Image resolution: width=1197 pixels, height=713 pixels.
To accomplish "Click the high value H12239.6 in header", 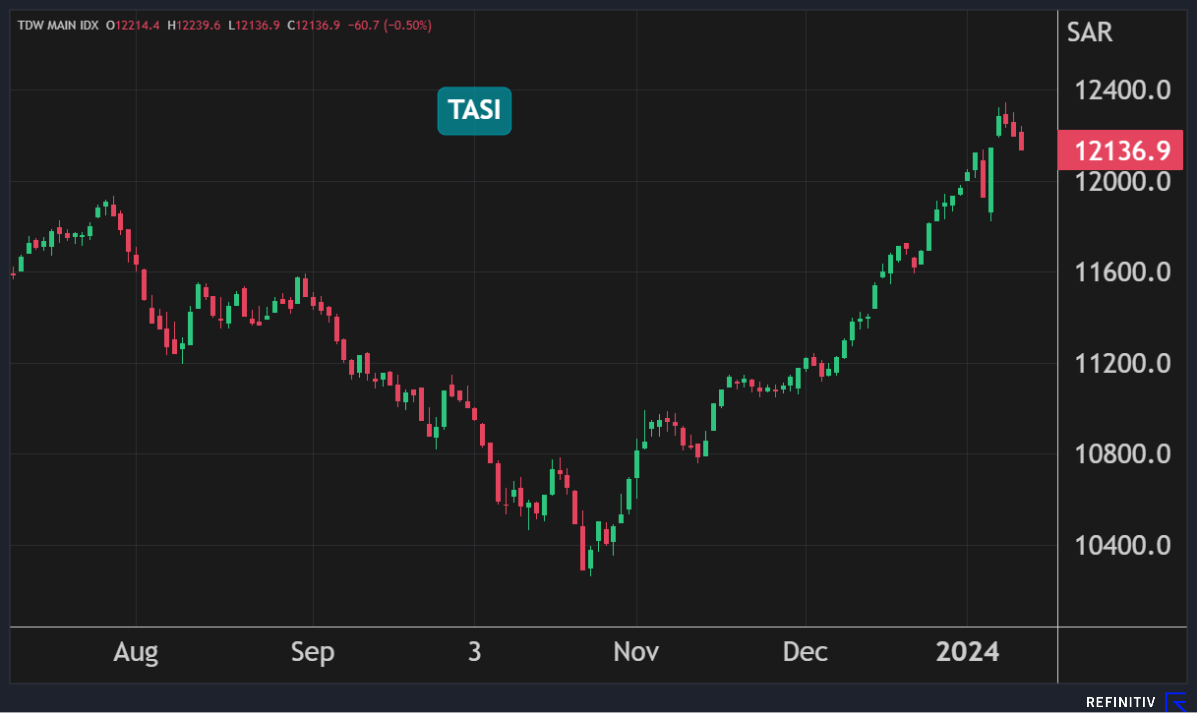I will click(196, 23).
